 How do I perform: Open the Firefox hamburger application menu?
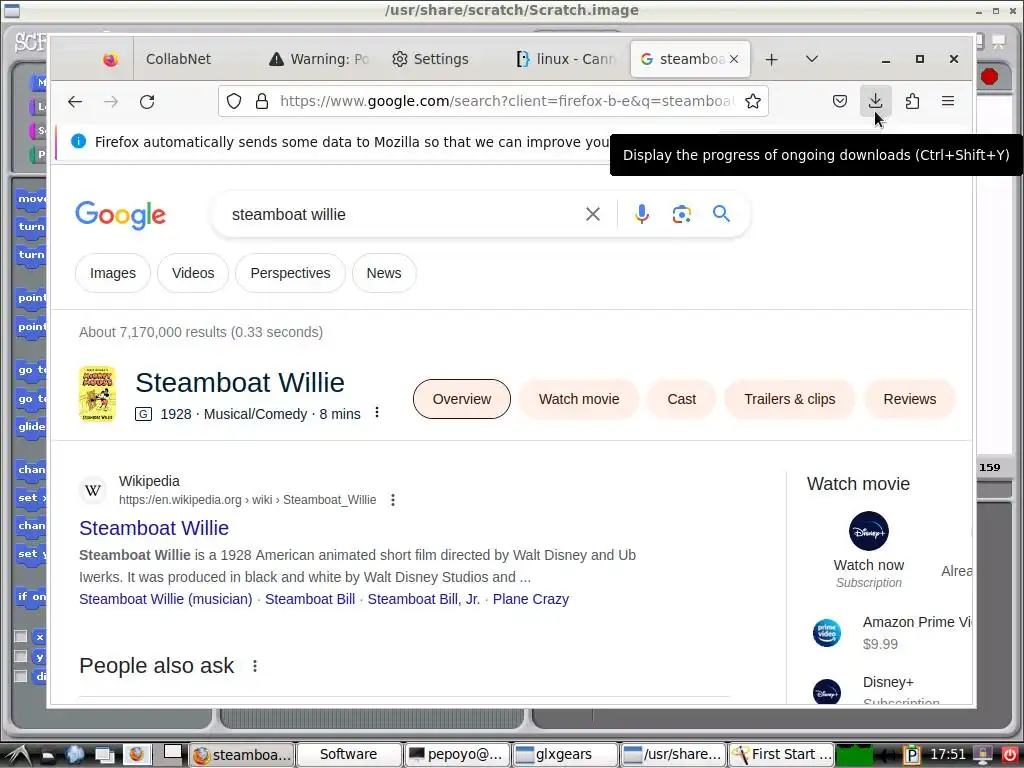coord(948,101)
